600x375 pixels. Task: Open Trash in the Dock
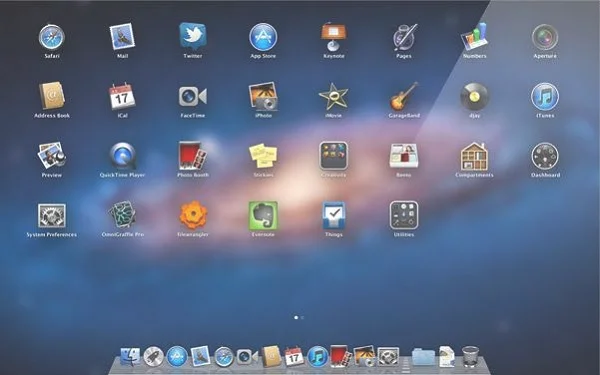click(470, 356)
